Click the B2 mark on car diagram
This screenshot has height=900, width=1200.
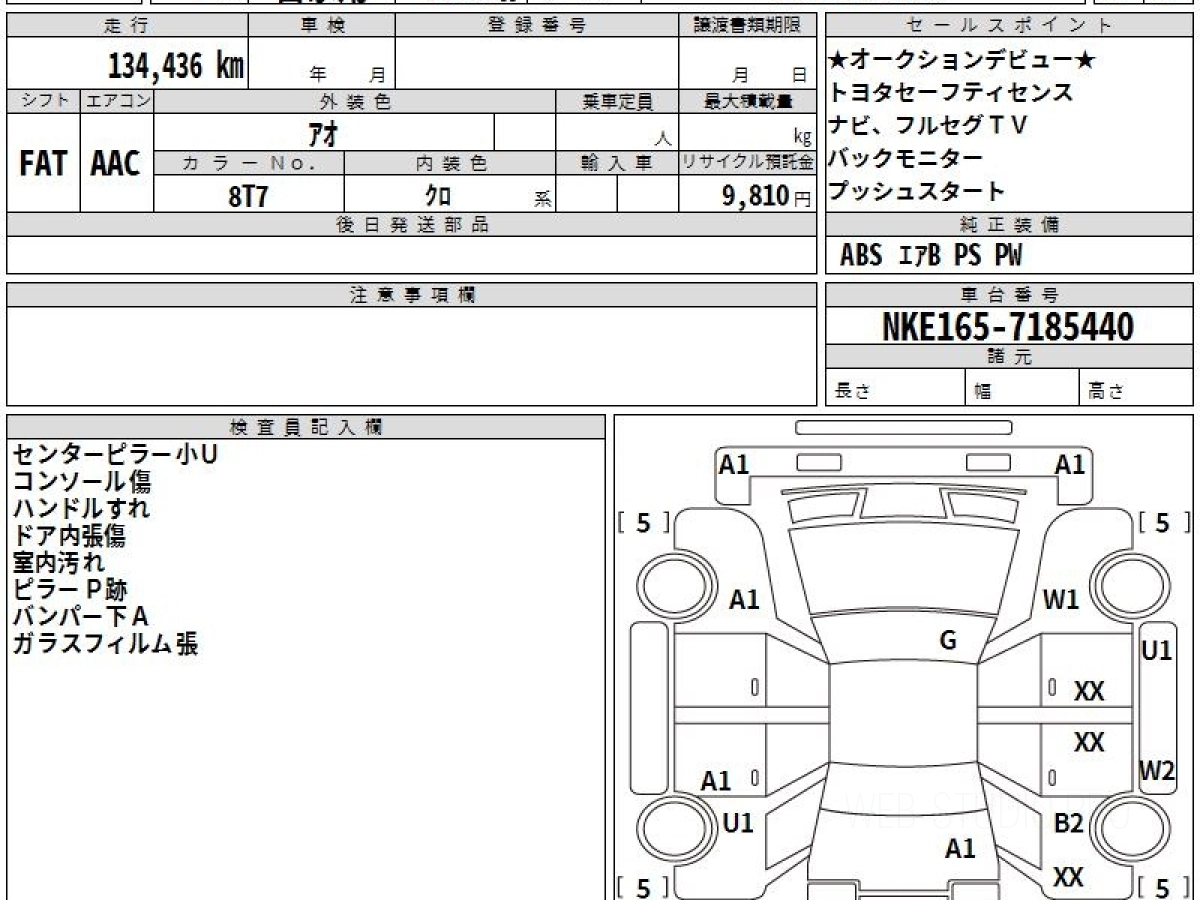[1069, 824]
